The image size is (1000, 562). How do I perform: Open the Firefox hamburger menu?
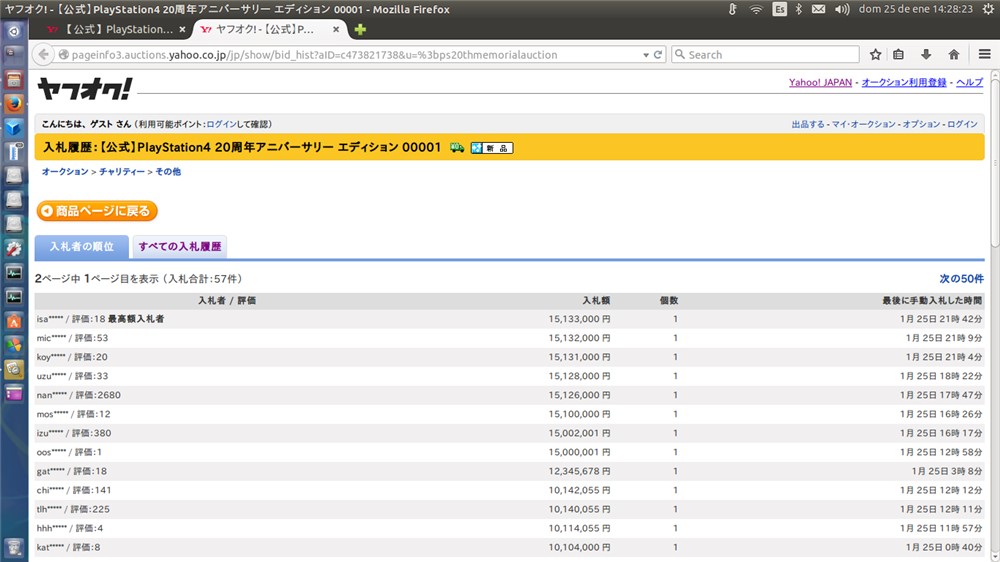(x=985, y=55)
